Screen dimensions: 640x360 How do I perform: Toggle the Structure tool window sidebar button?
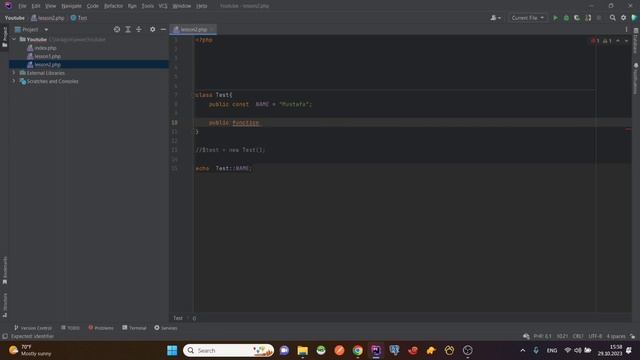5,305
